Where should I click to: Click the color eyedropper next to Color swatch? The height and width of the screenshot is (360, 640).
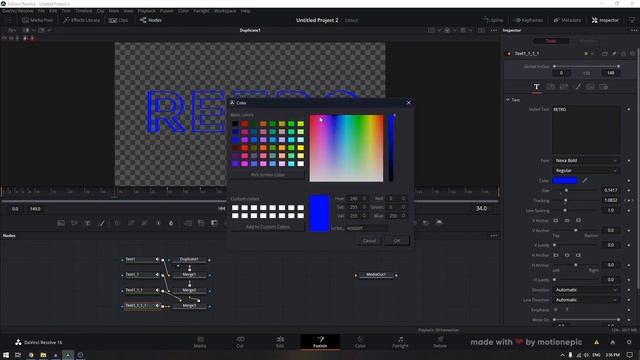[x=585, y=180]
